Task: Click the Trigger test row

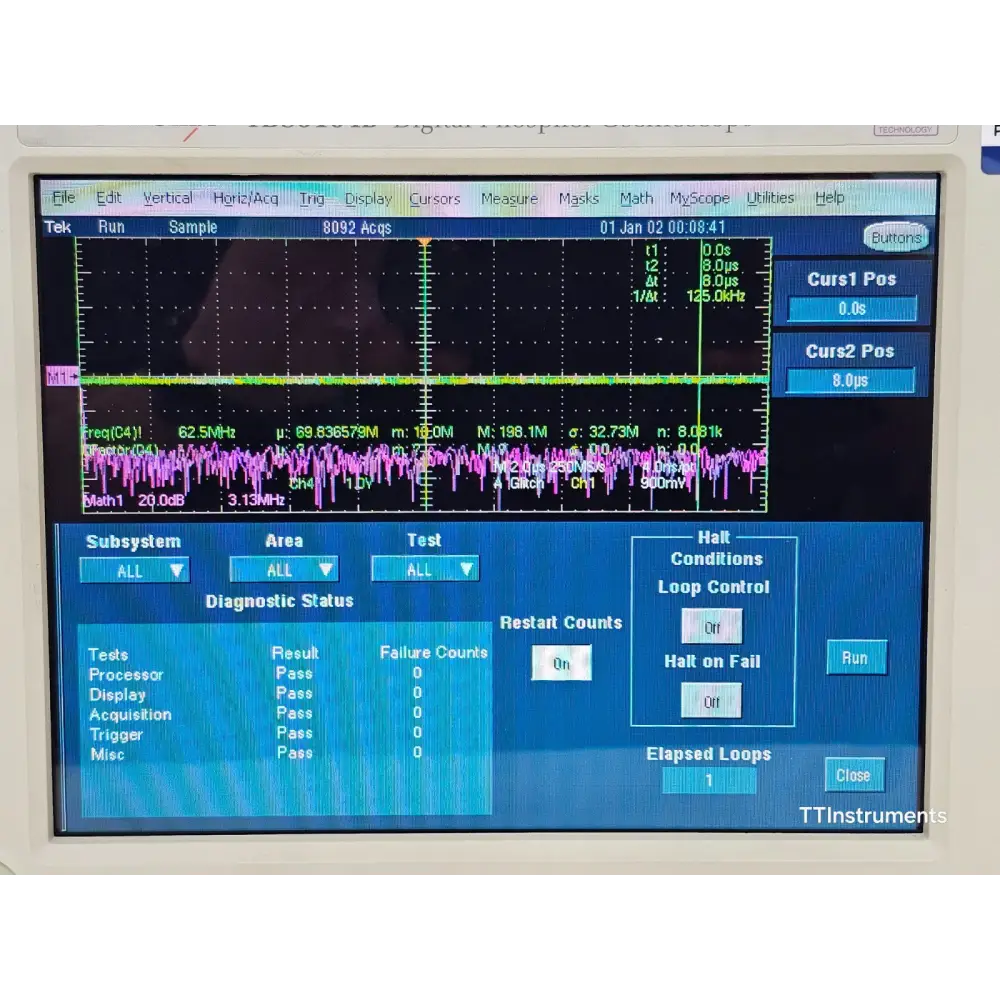Action: click(x=255, y=733)
